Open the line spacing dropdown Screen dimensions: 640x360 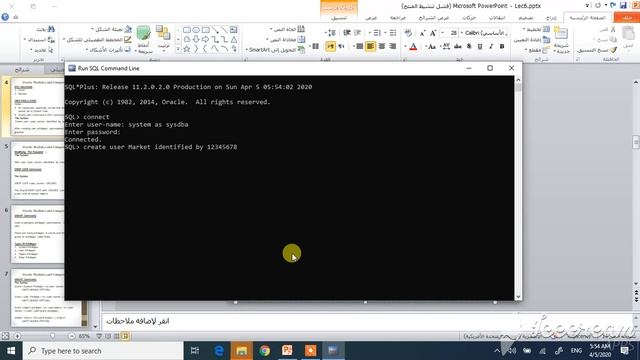[330, 33]
